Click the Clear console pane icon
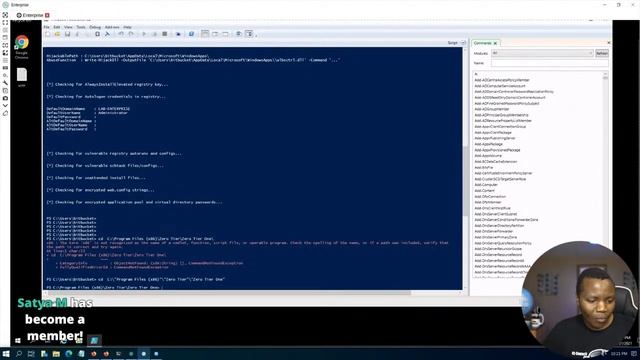The width and height of the screenshot is (640, 360). (x=107, y=34)
